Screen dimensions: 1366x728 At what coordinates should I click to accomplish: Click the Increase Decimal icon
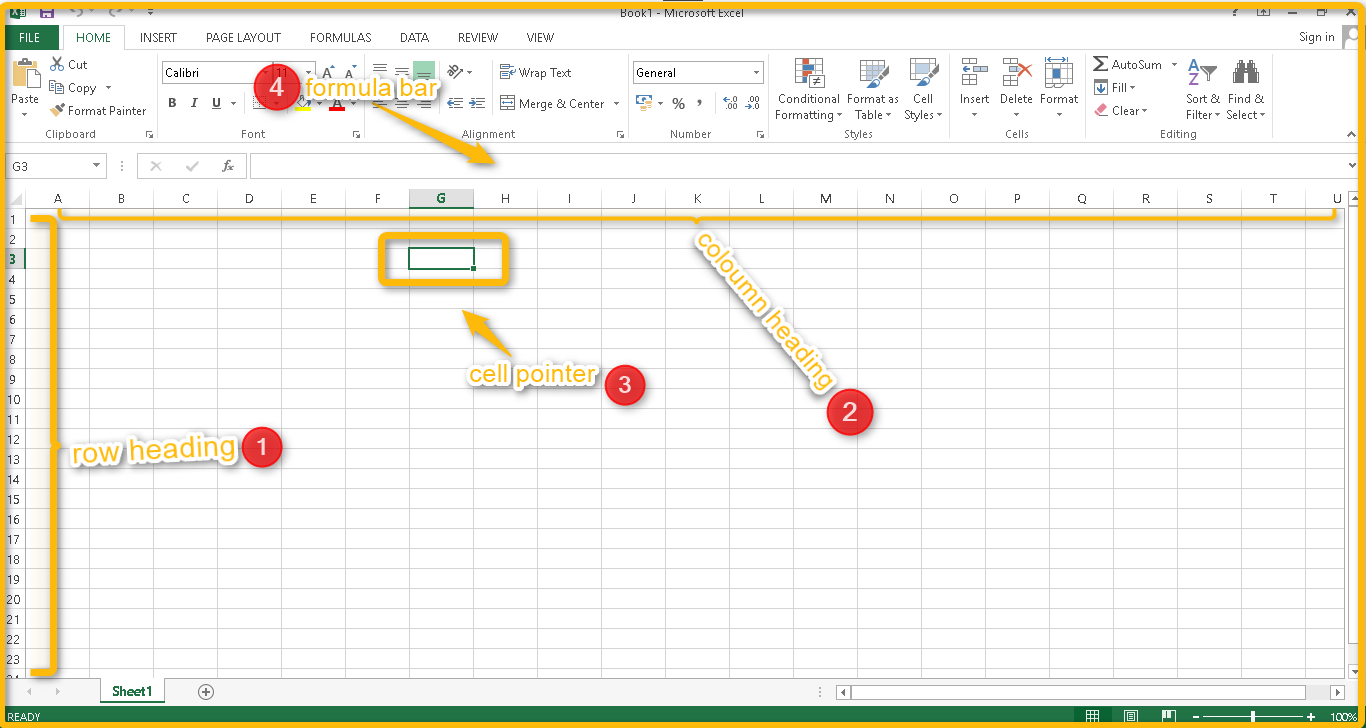coord(729,103)
